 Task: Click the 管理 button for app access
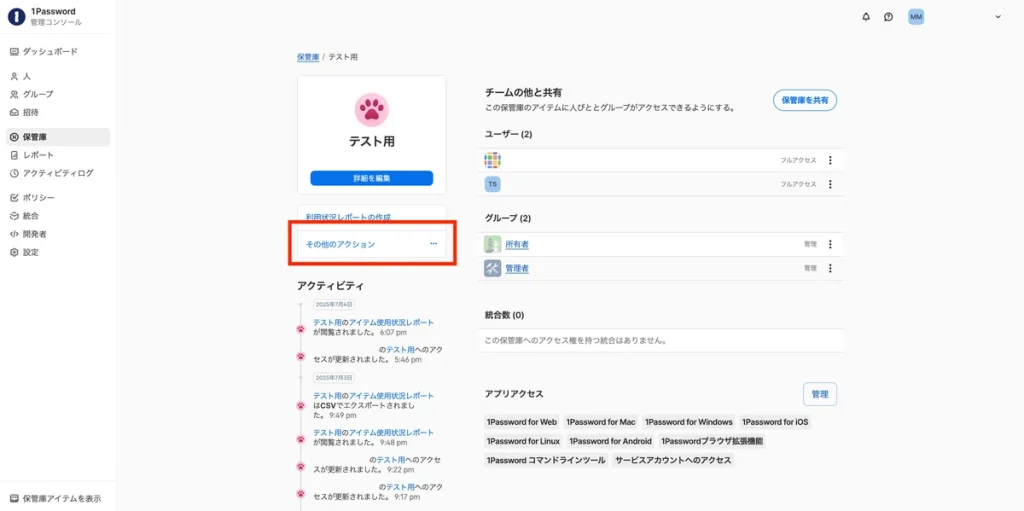coord(819,394)
